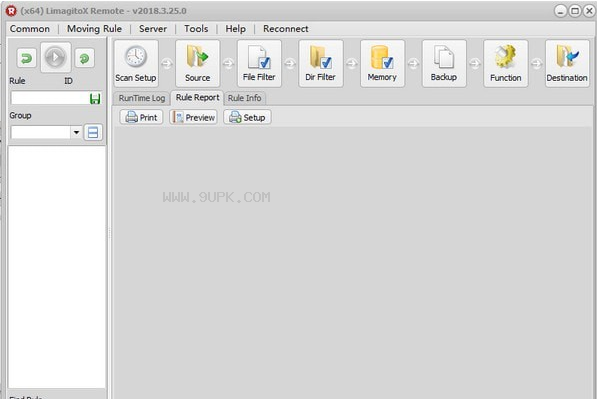Switch to the RunTime Log tab
597x399 pixels.
[142, 98]
